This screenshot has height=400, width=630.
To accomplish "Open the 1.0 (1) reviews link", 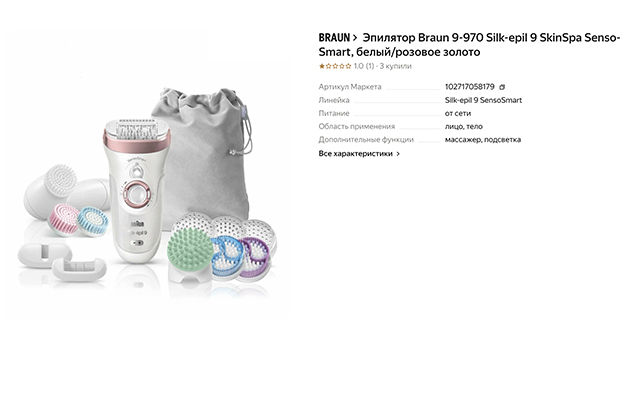I will (x=364, y=66).
